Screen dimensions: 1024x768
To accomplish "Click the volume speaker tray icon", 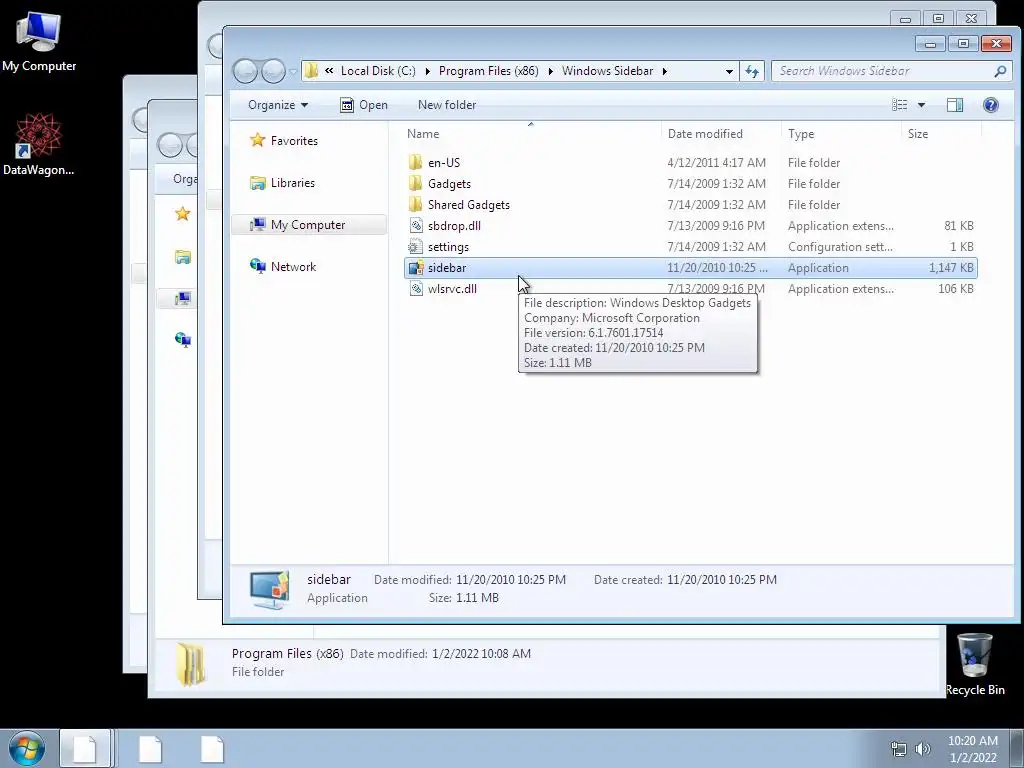I will (x=923, y=749).
